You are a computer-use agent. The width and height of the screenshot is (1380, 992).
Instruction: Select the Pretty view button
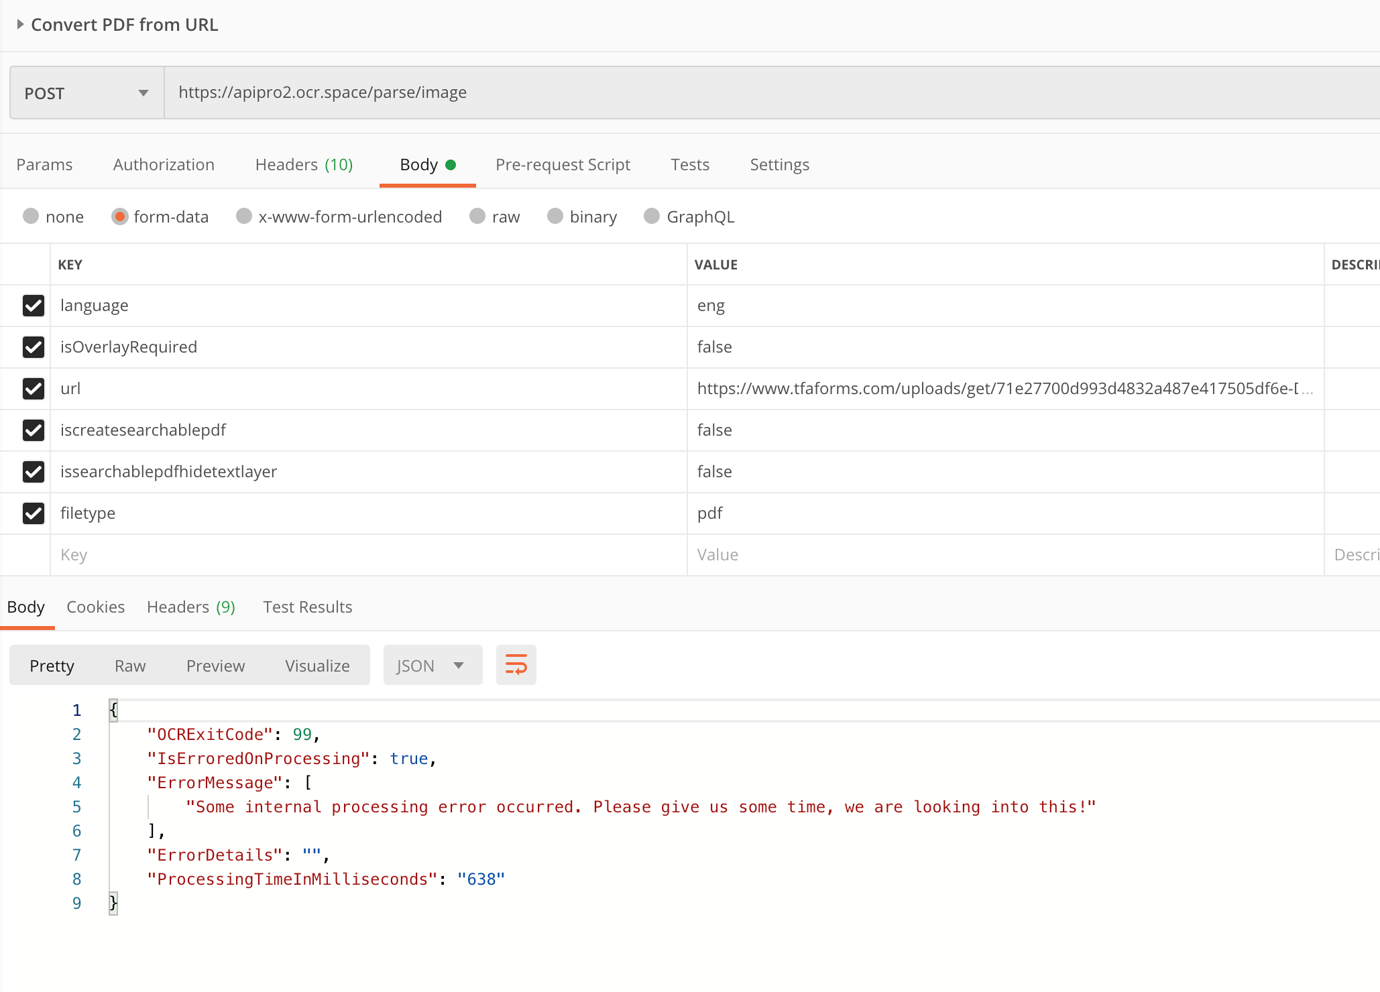[52, 666]
